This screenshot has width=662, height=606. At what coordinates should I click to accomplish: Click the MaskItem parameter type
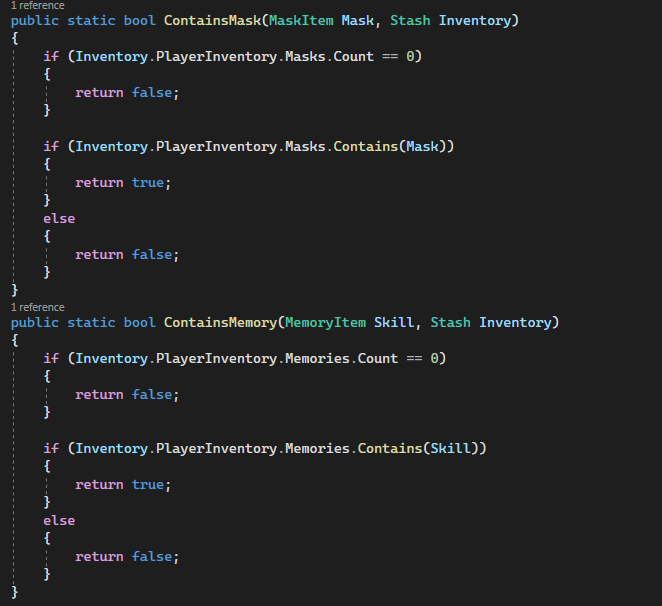pos(301,20)
